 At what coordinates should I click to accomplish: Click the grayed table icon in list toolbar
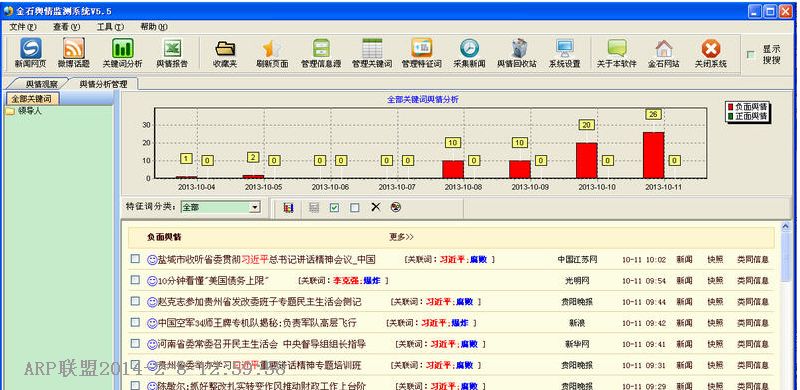[314, 208]
